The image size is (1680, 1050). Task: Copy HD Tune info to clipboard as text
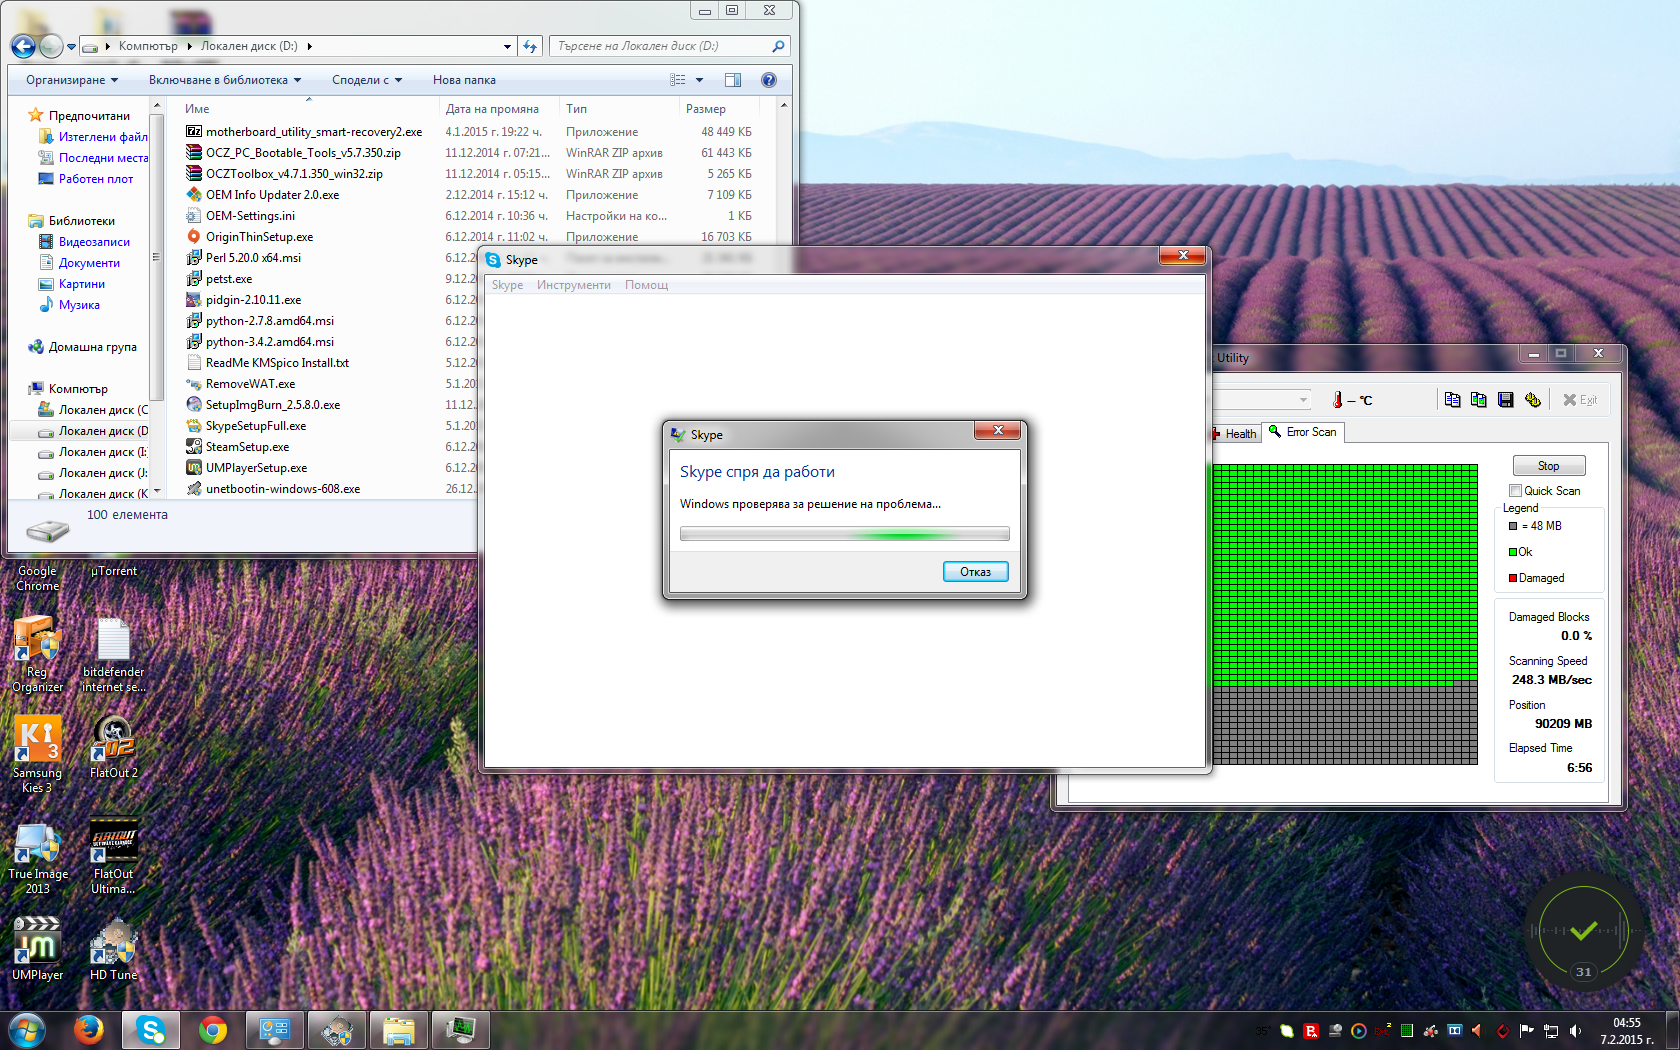point(1452,400)
